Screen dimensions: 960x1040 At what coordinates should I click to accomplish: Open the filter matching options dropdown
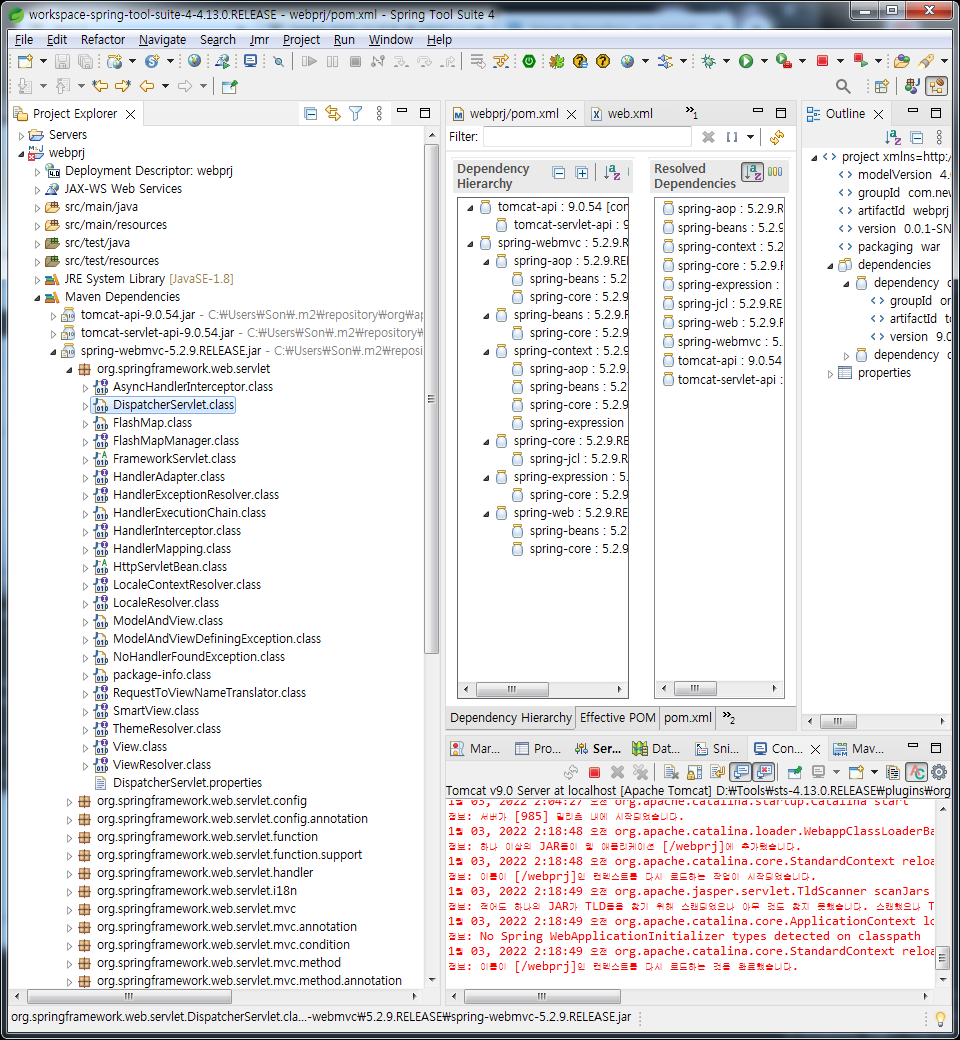tap(750, 137)
